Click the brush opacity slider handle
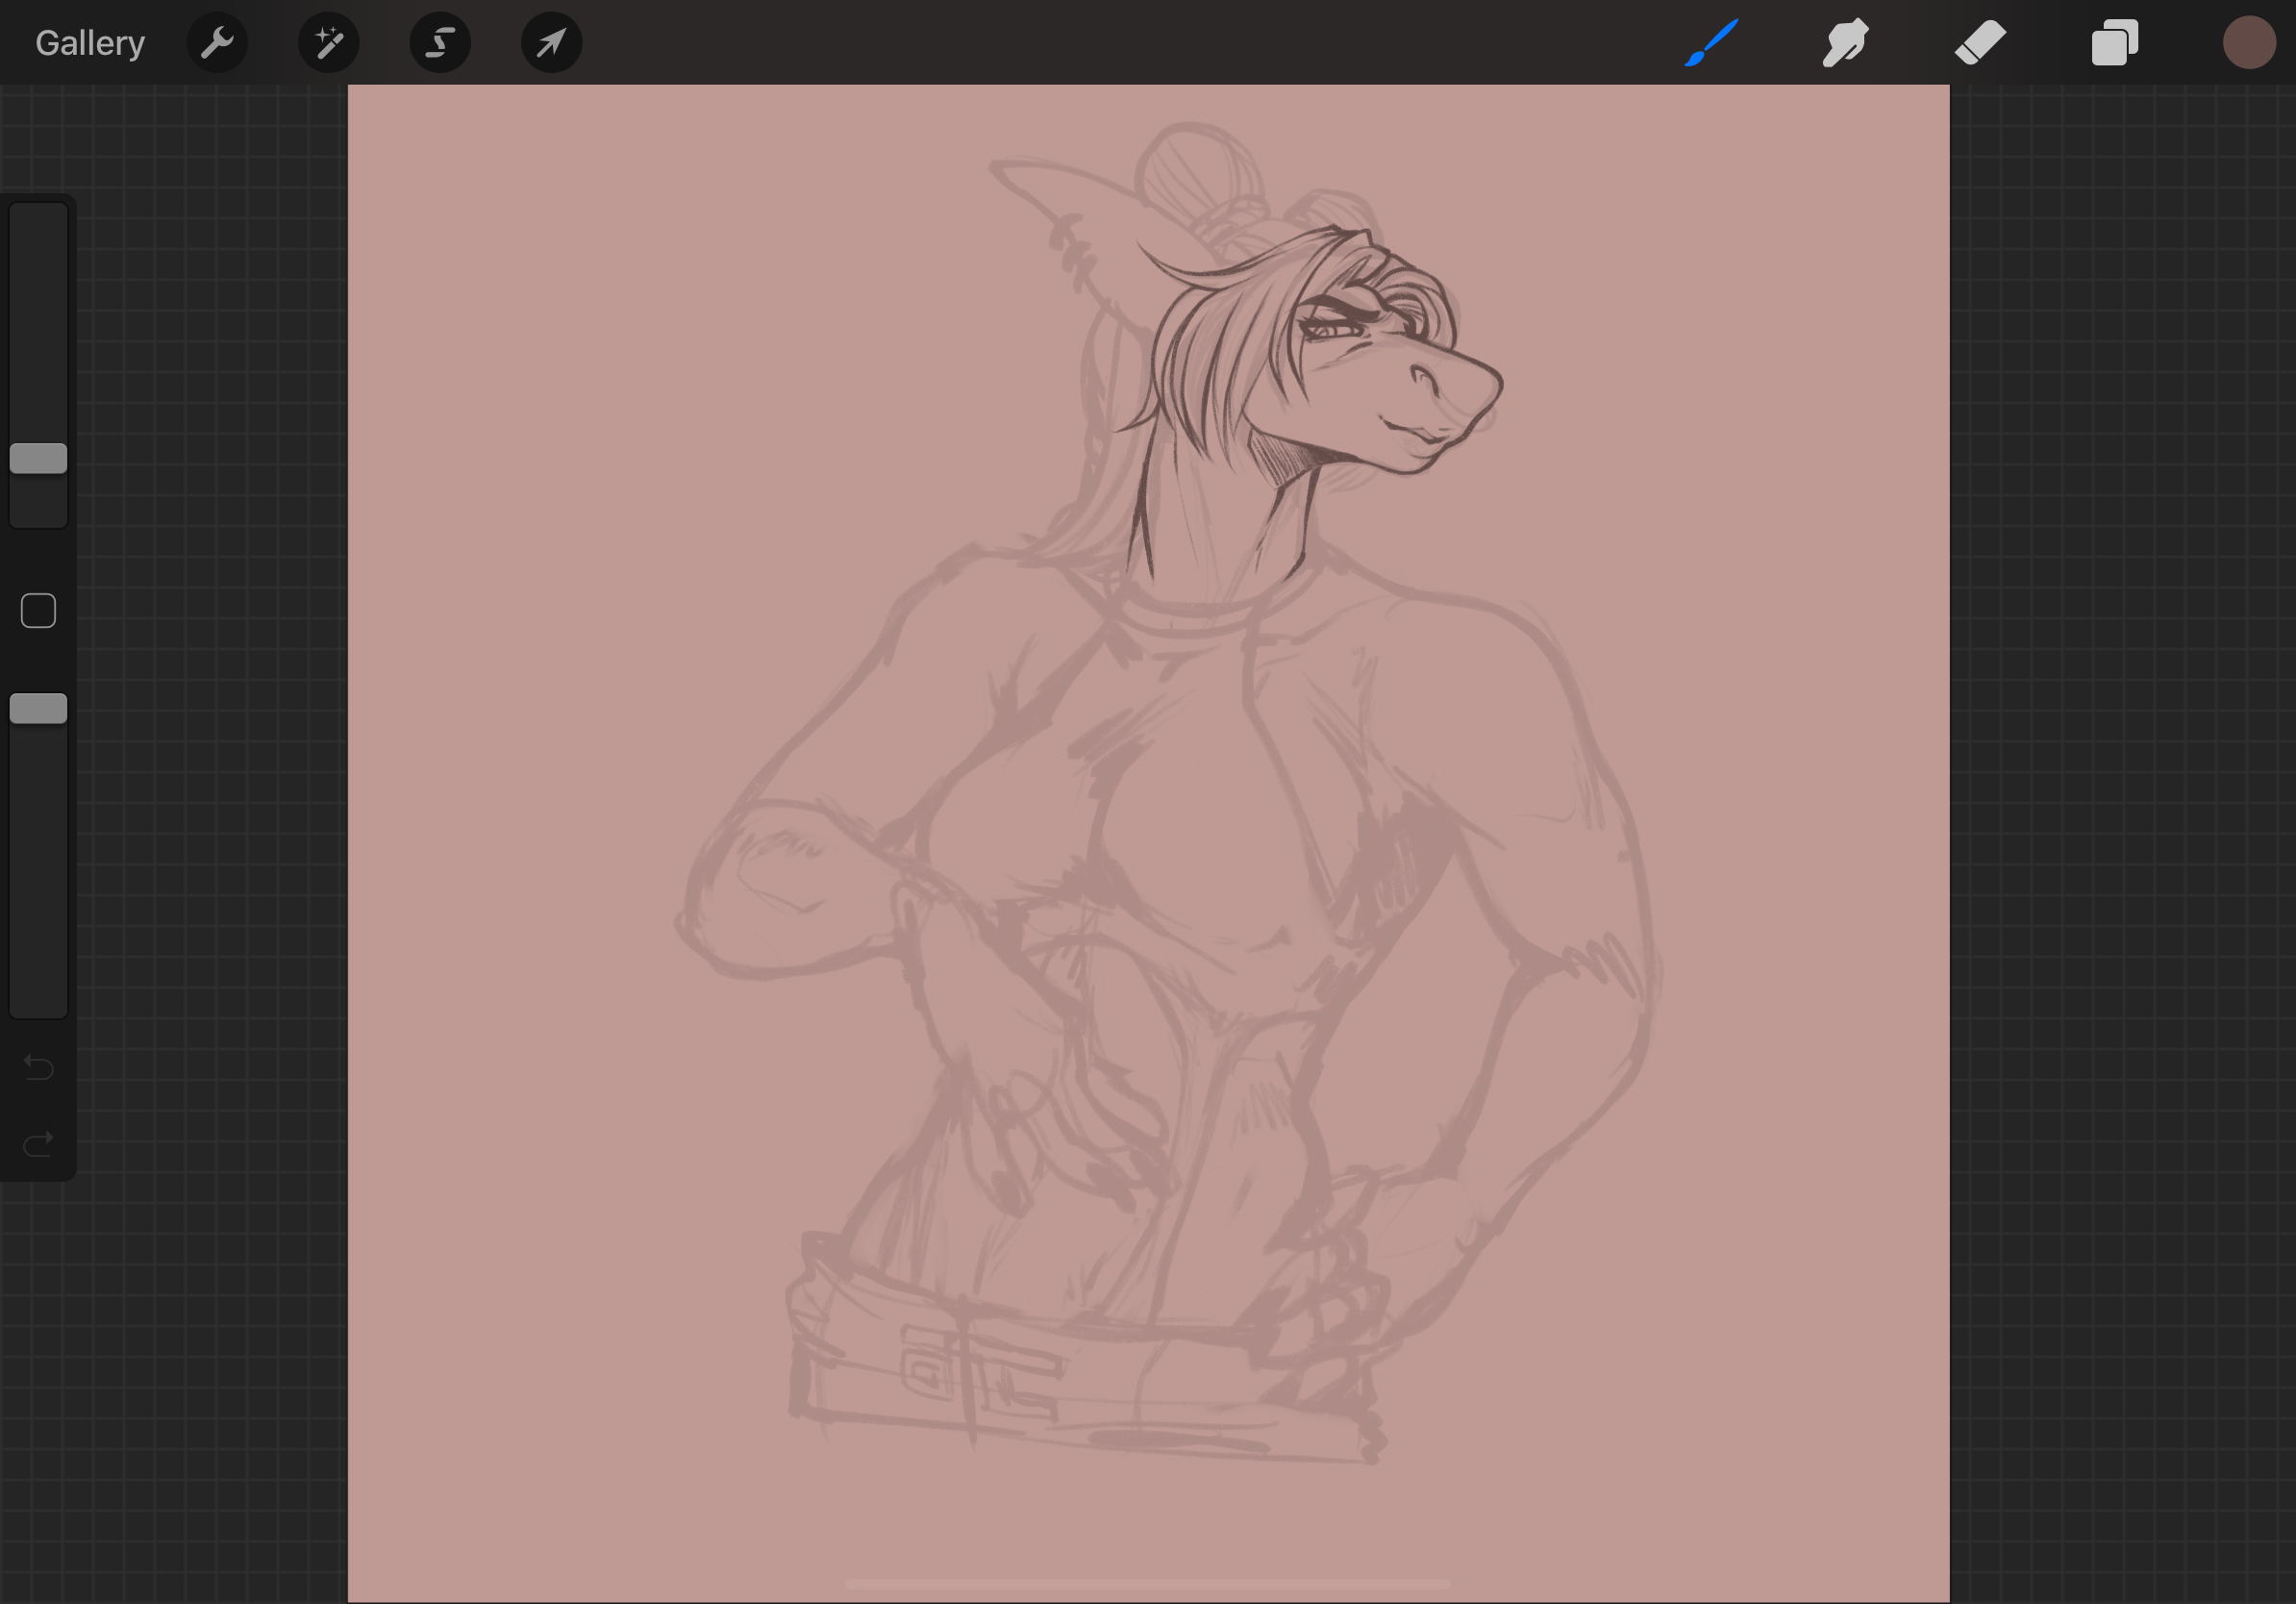Screen dimensions: 2296x1604 (x=38, y=708)
